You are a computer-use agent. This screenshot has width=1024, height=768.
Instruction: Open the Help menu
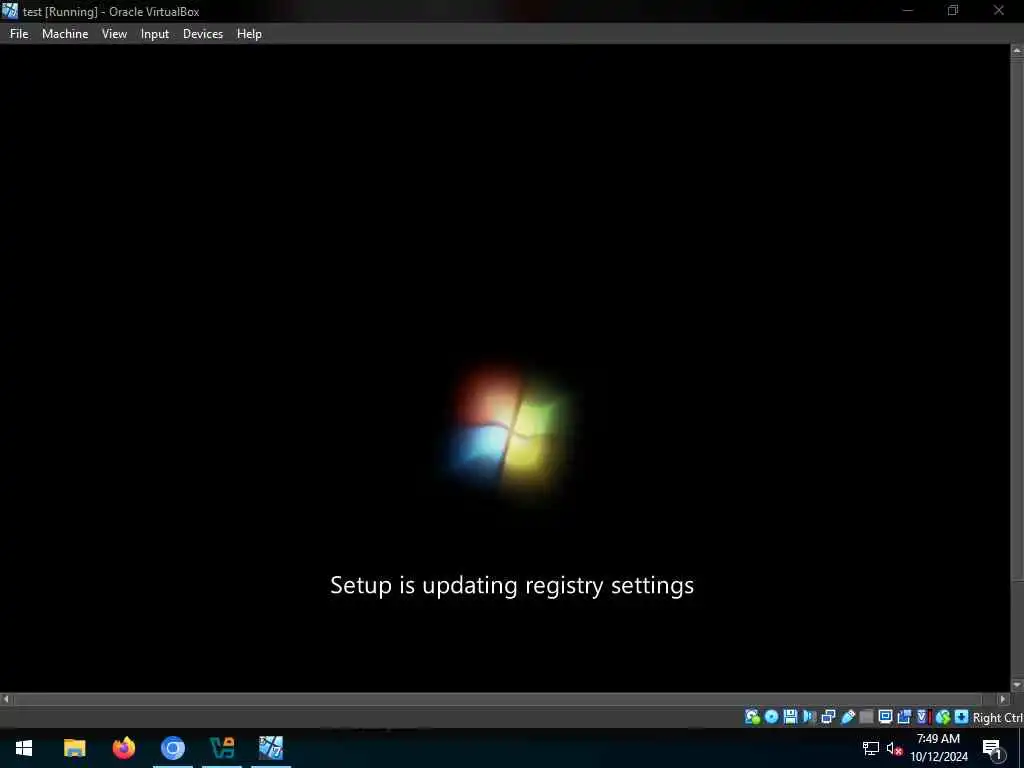(x=249, y=34)
